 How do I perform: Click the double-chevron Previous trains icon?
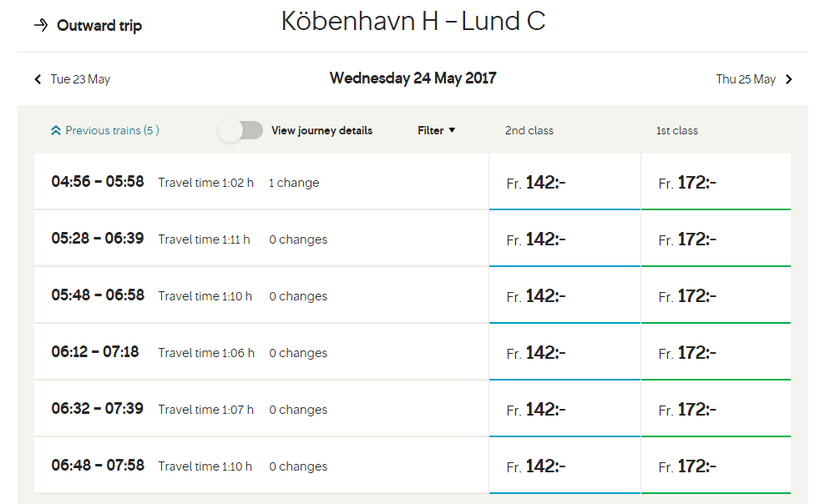click(x=55, y=131)
